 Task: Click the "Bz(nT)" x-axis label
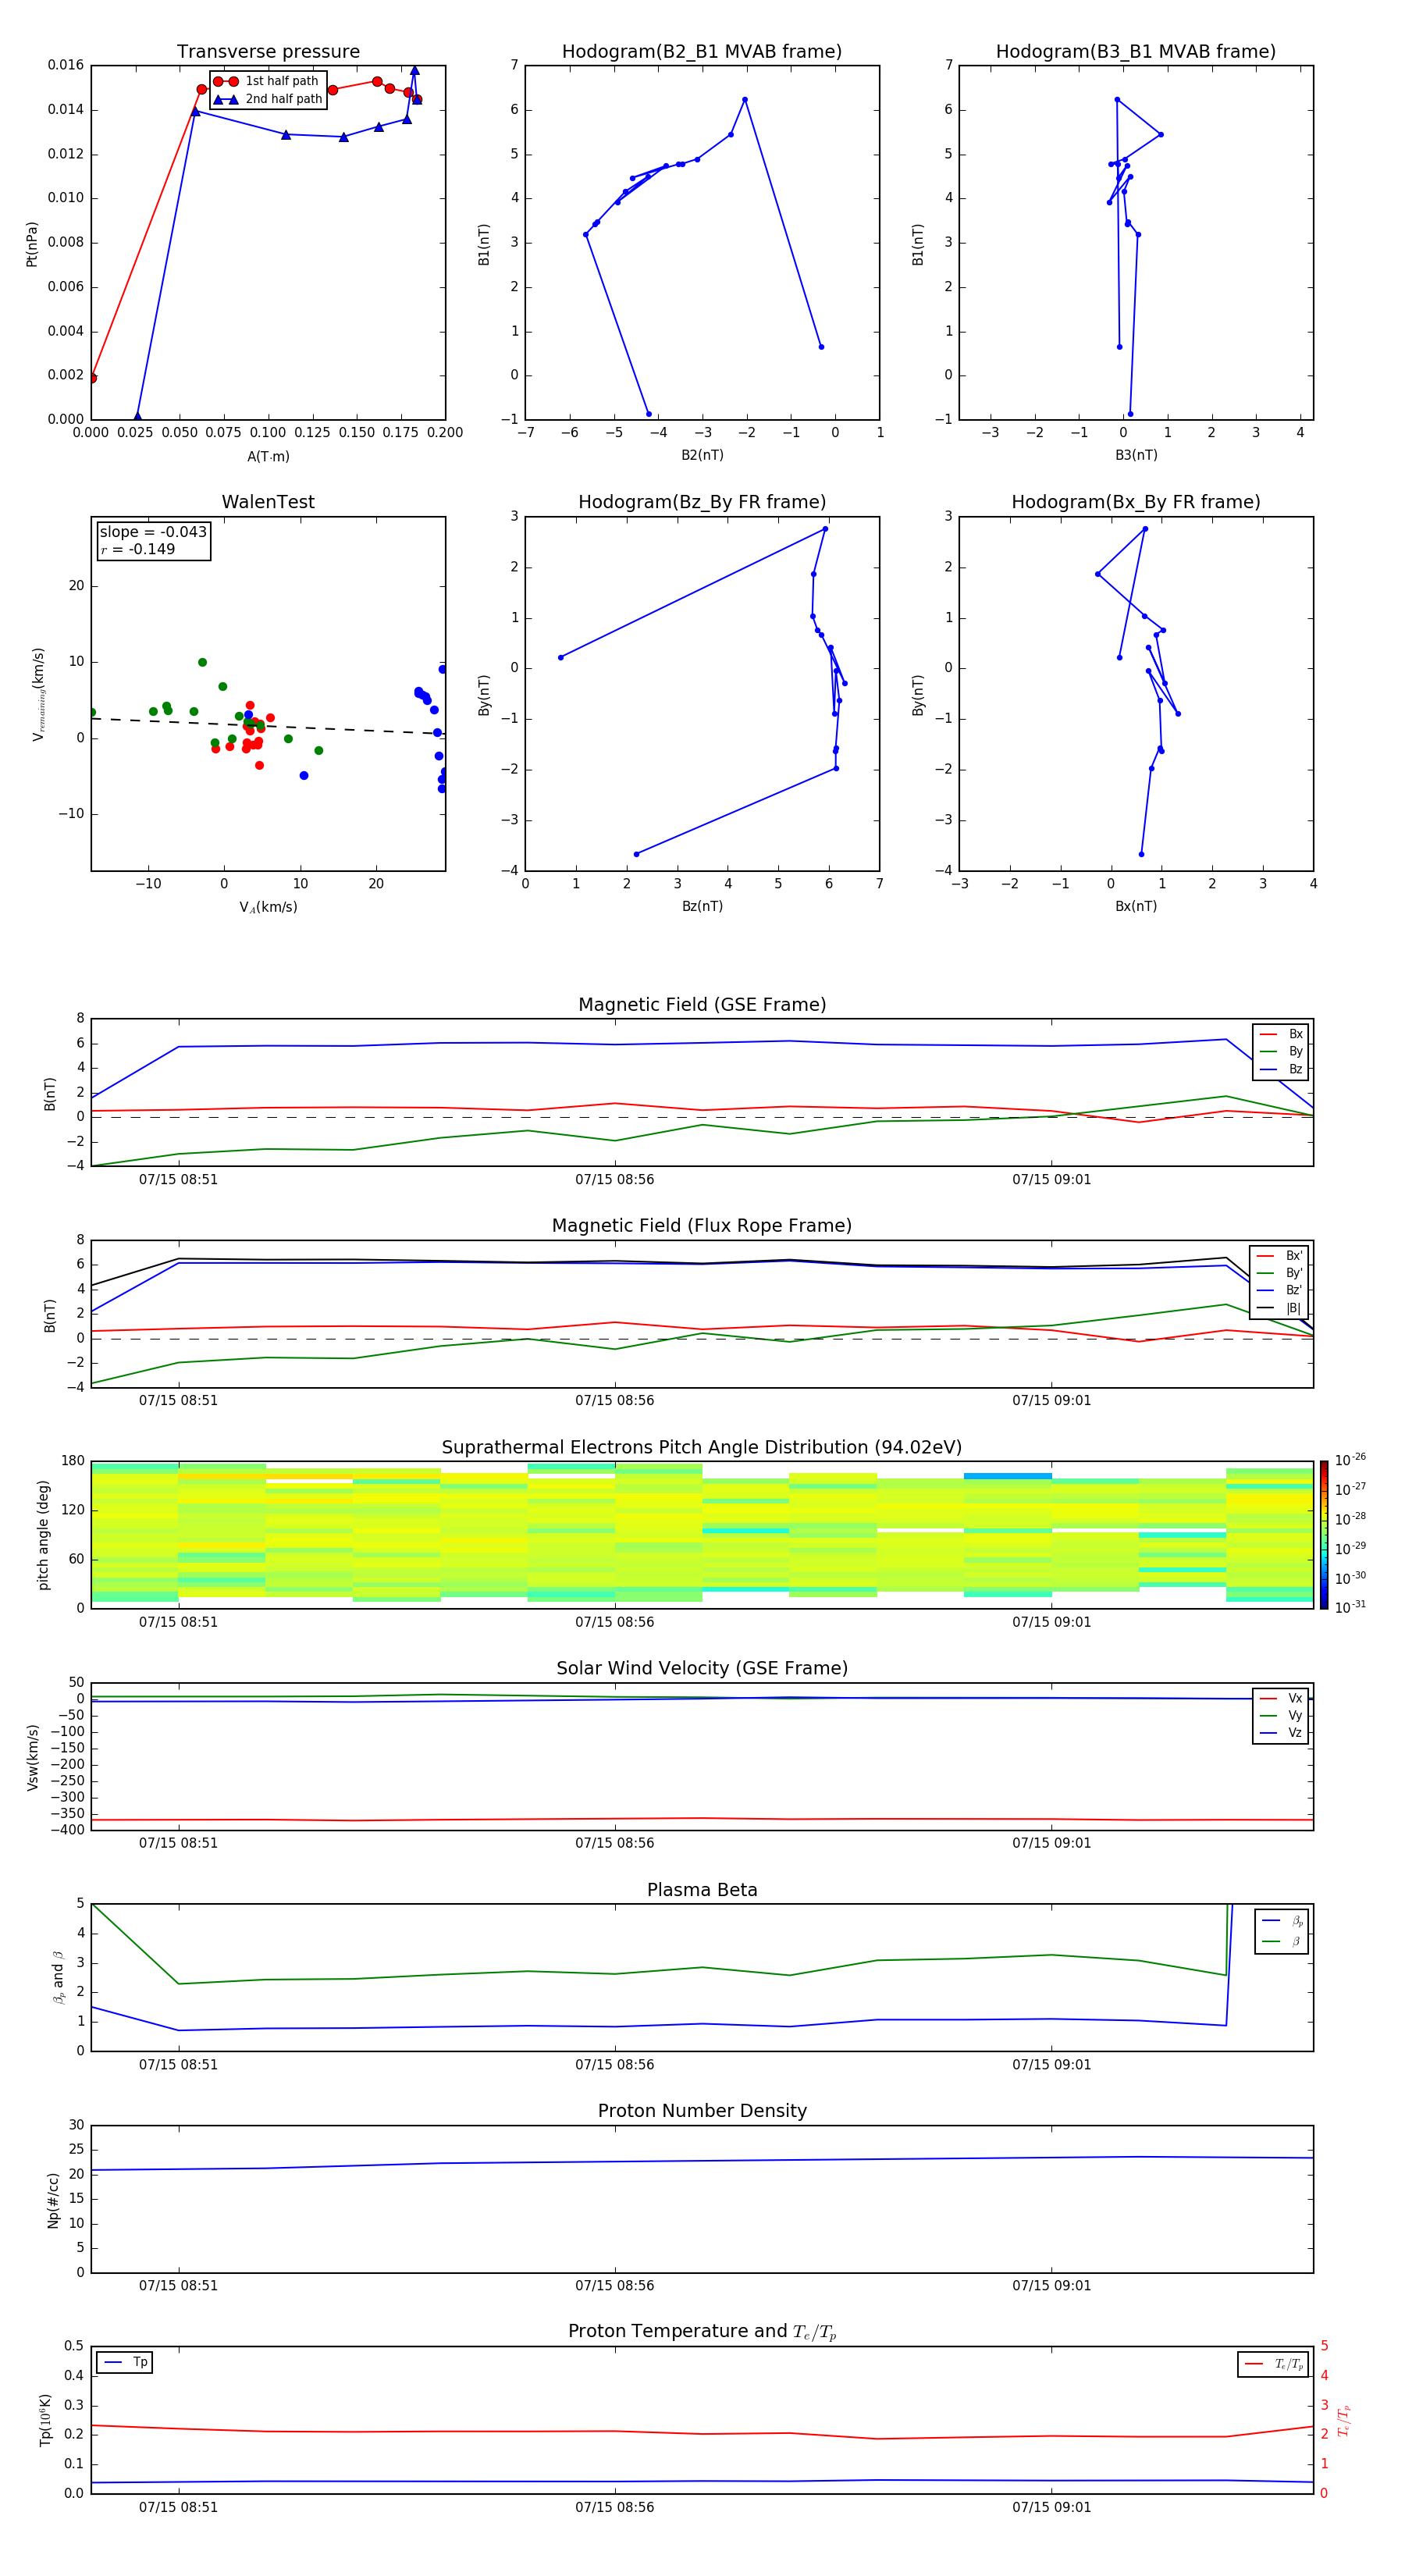(x=702, y=906)
